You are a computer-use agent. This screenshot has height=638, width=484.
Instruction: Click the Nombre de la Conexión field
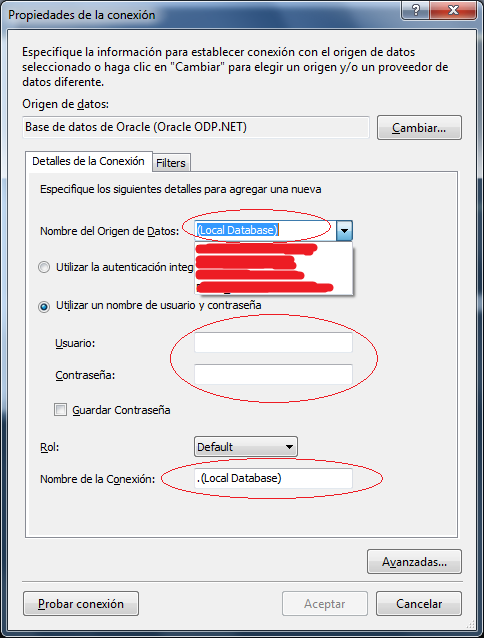click(x=273, y=478)
